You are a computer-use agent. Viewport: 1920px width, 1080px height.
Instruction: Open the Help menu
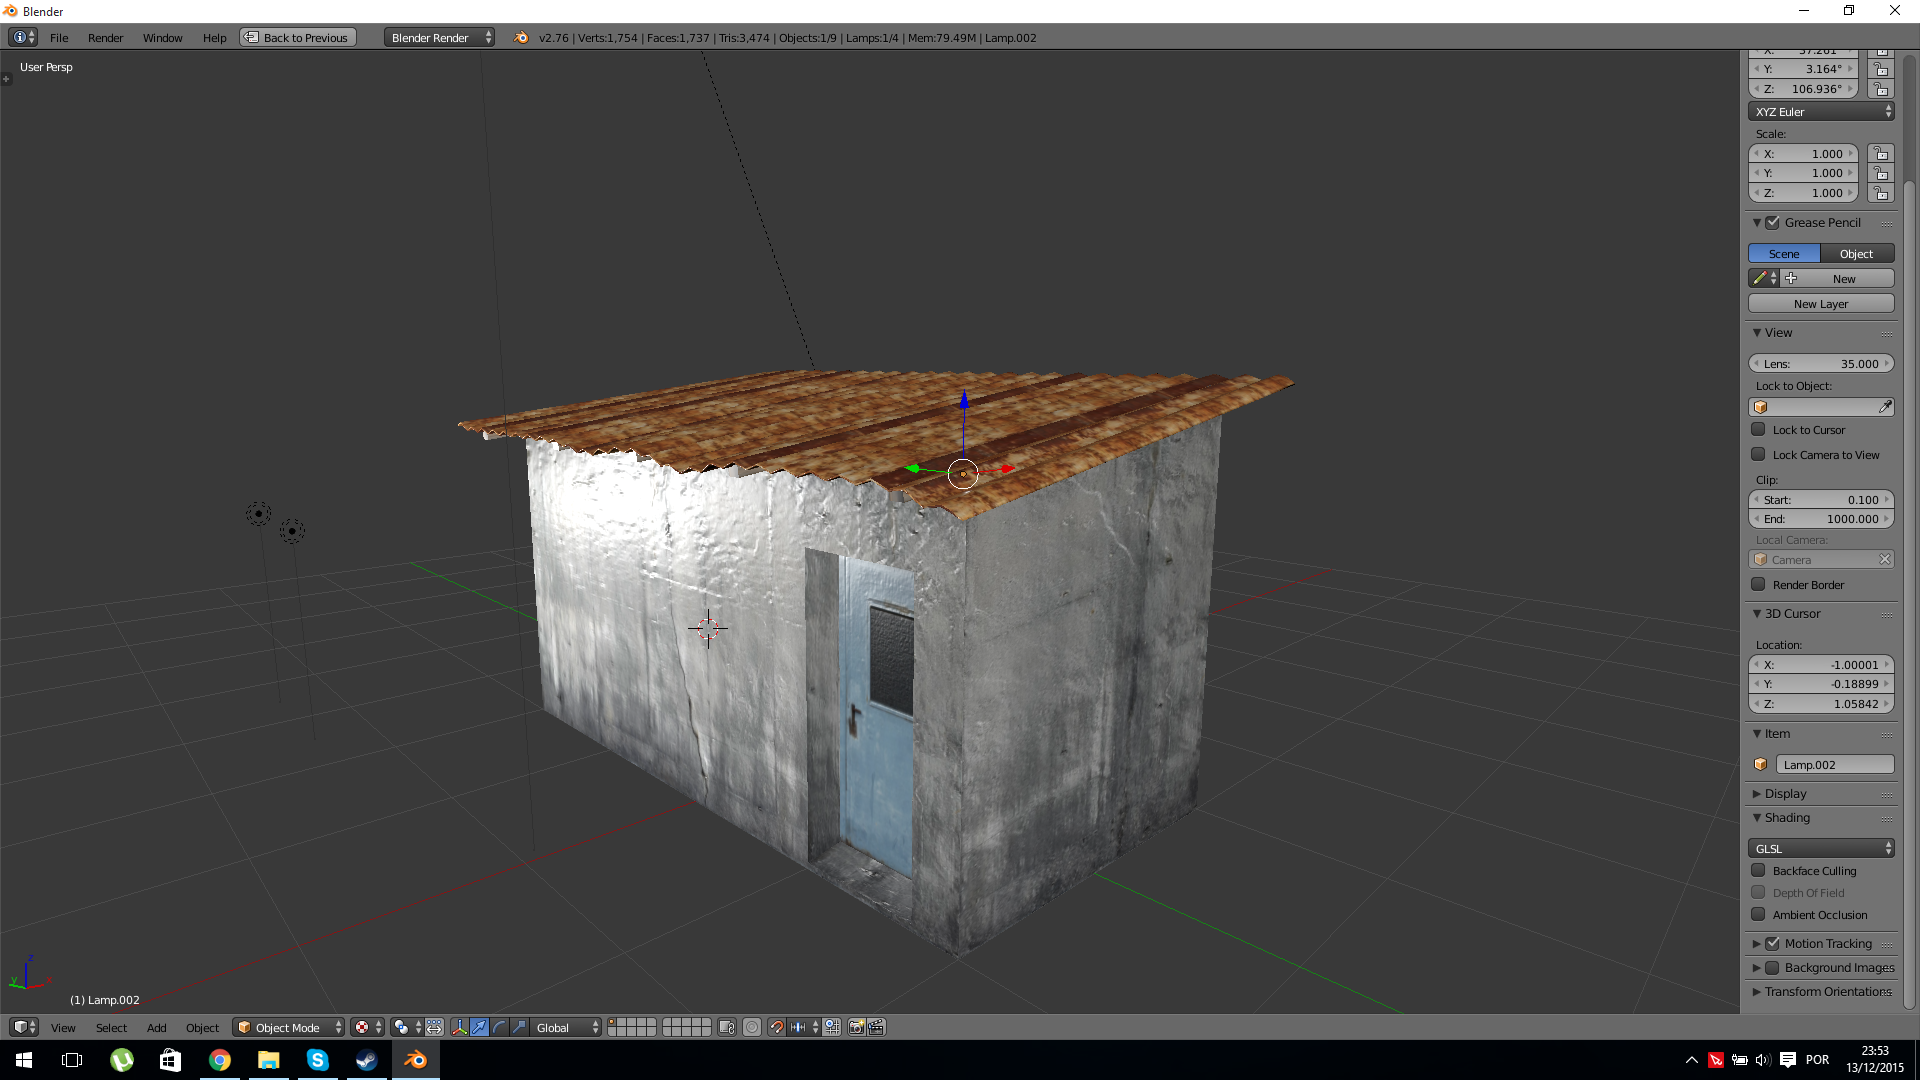pos(214,38)
